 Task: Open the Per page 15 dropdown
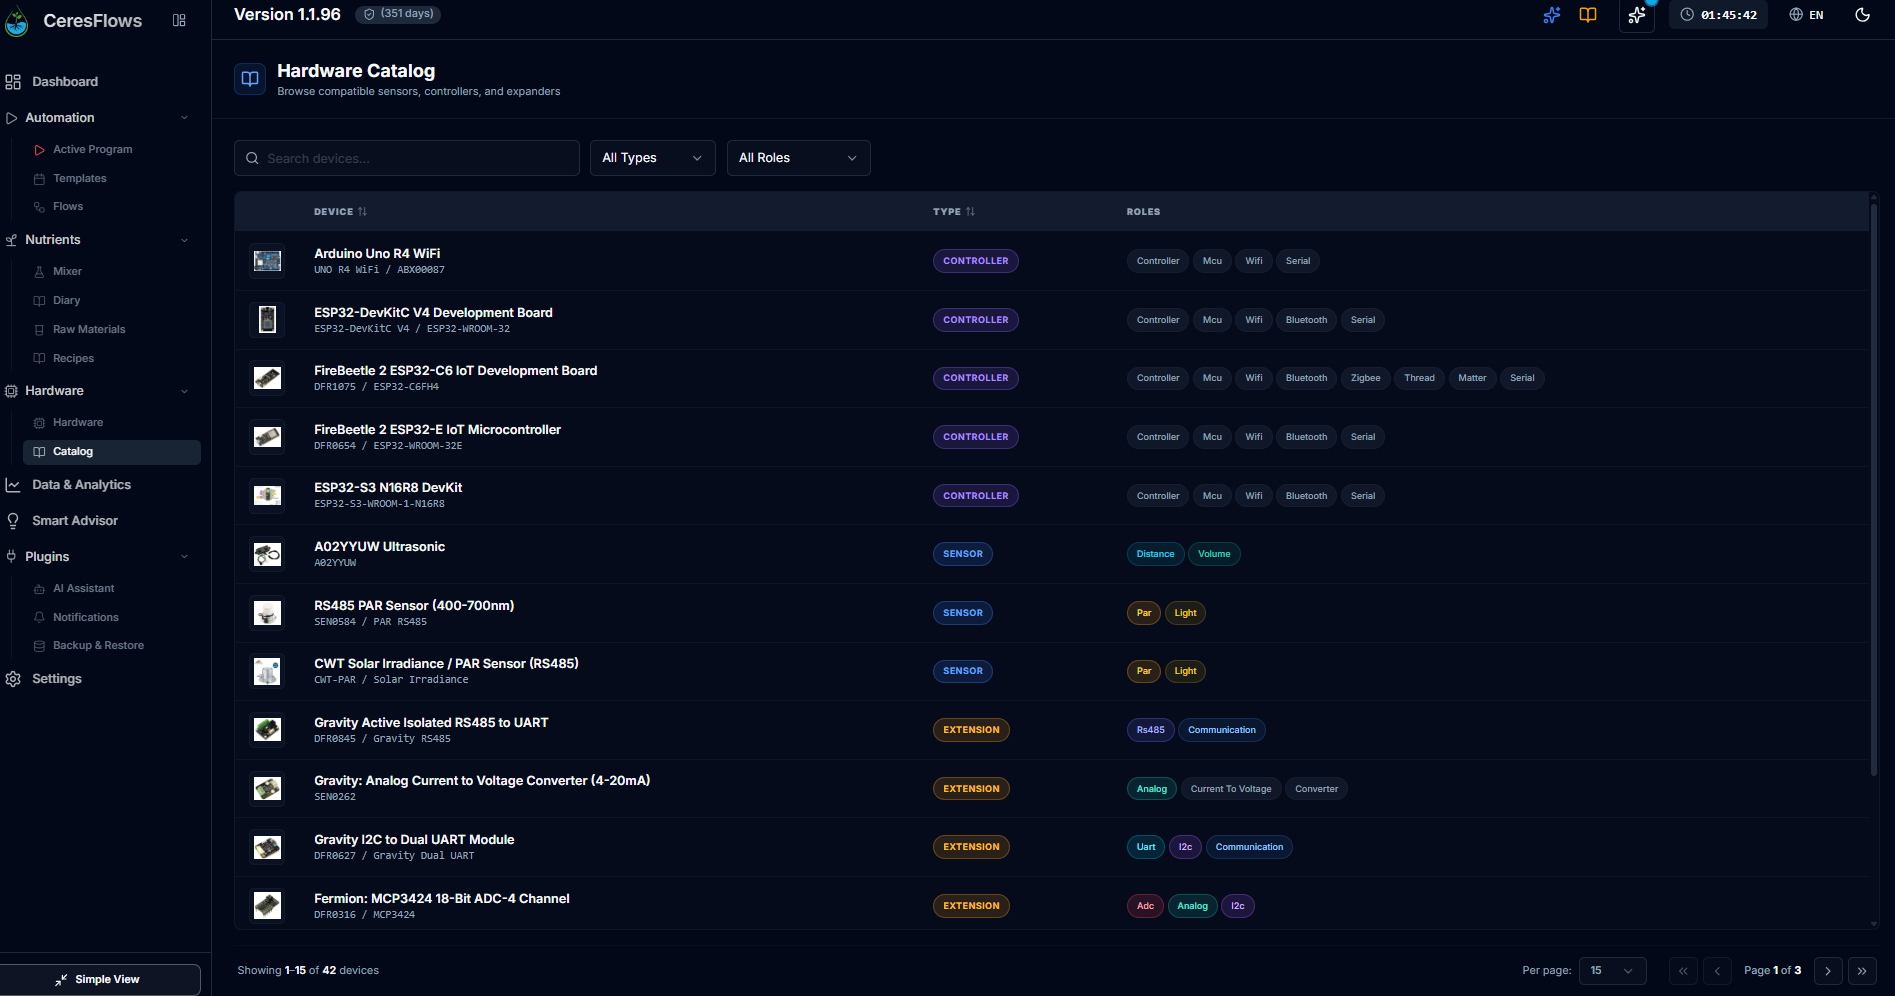(x=1612, y=971)
